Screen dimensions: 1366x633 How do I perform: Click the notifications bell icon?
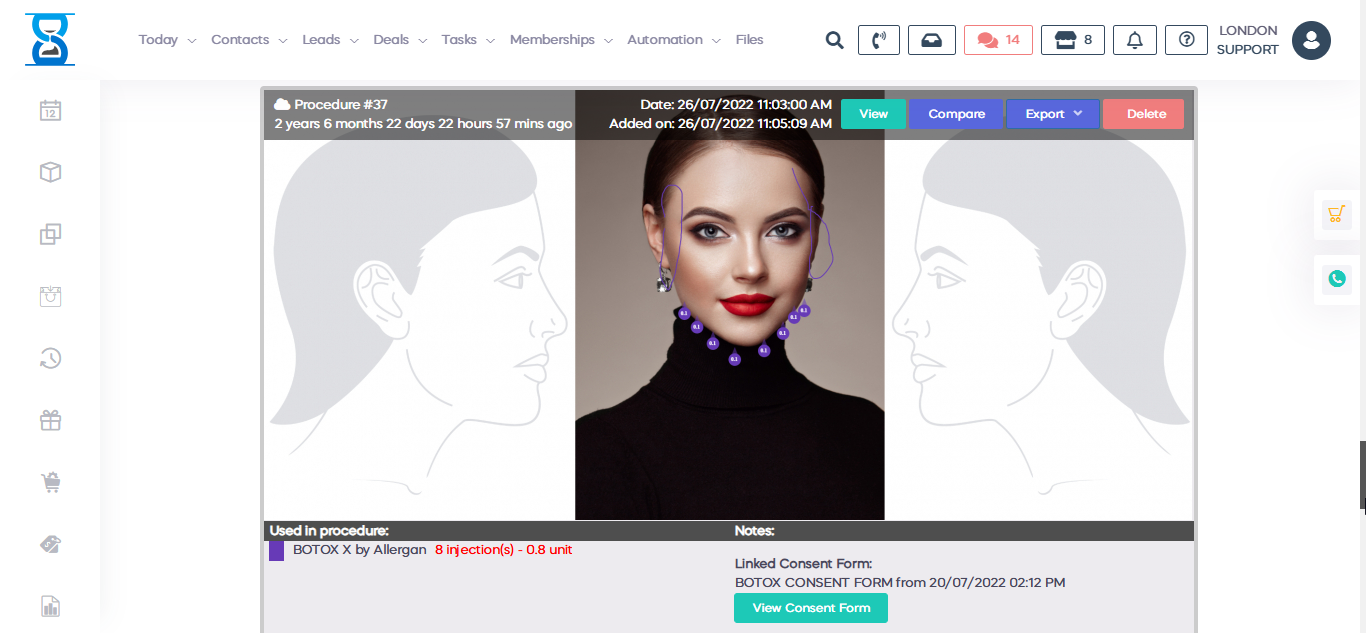1134,40
